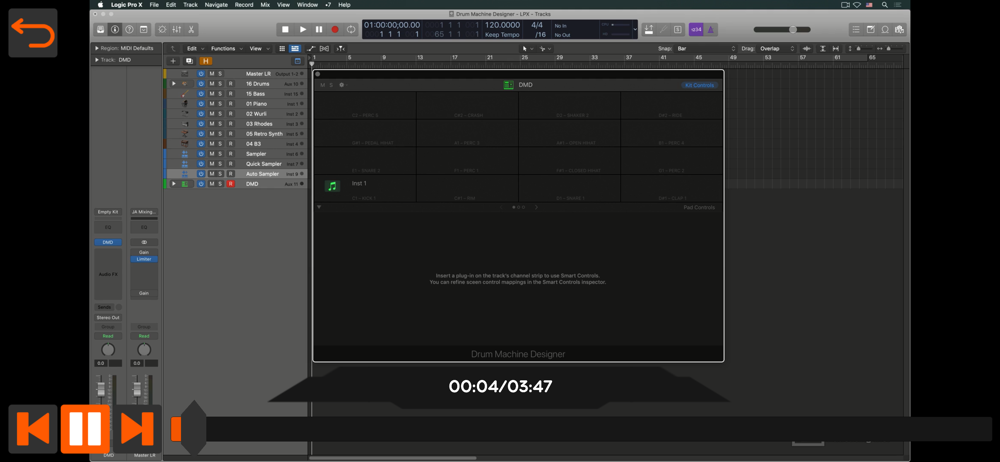
Task: Click the Pause transport button
Action: pos(319,29)
